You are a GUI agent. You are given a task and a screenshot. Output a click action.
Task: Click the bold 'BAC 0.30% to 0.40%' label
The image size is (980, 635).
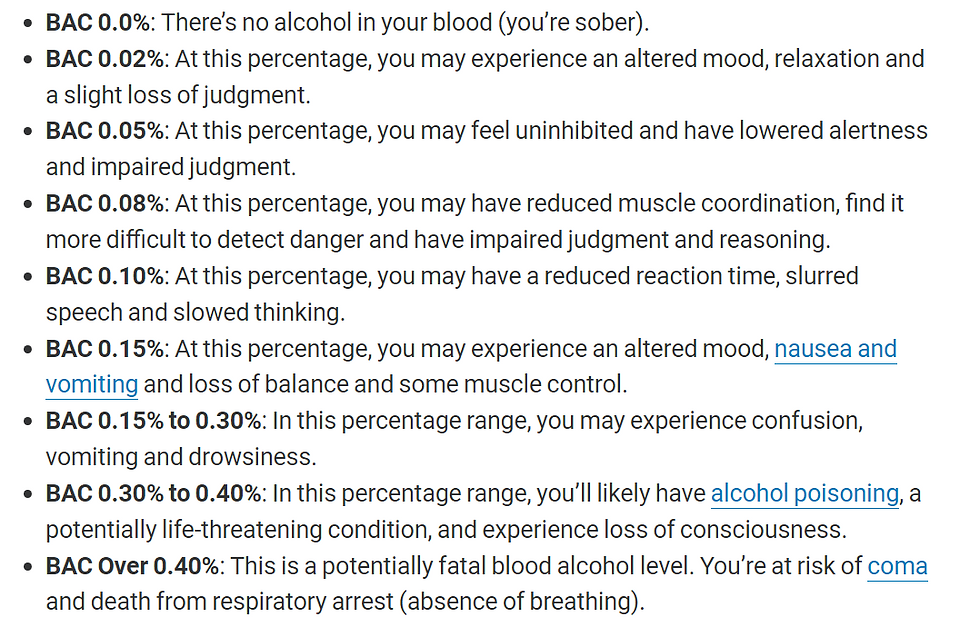coord(154,494)
